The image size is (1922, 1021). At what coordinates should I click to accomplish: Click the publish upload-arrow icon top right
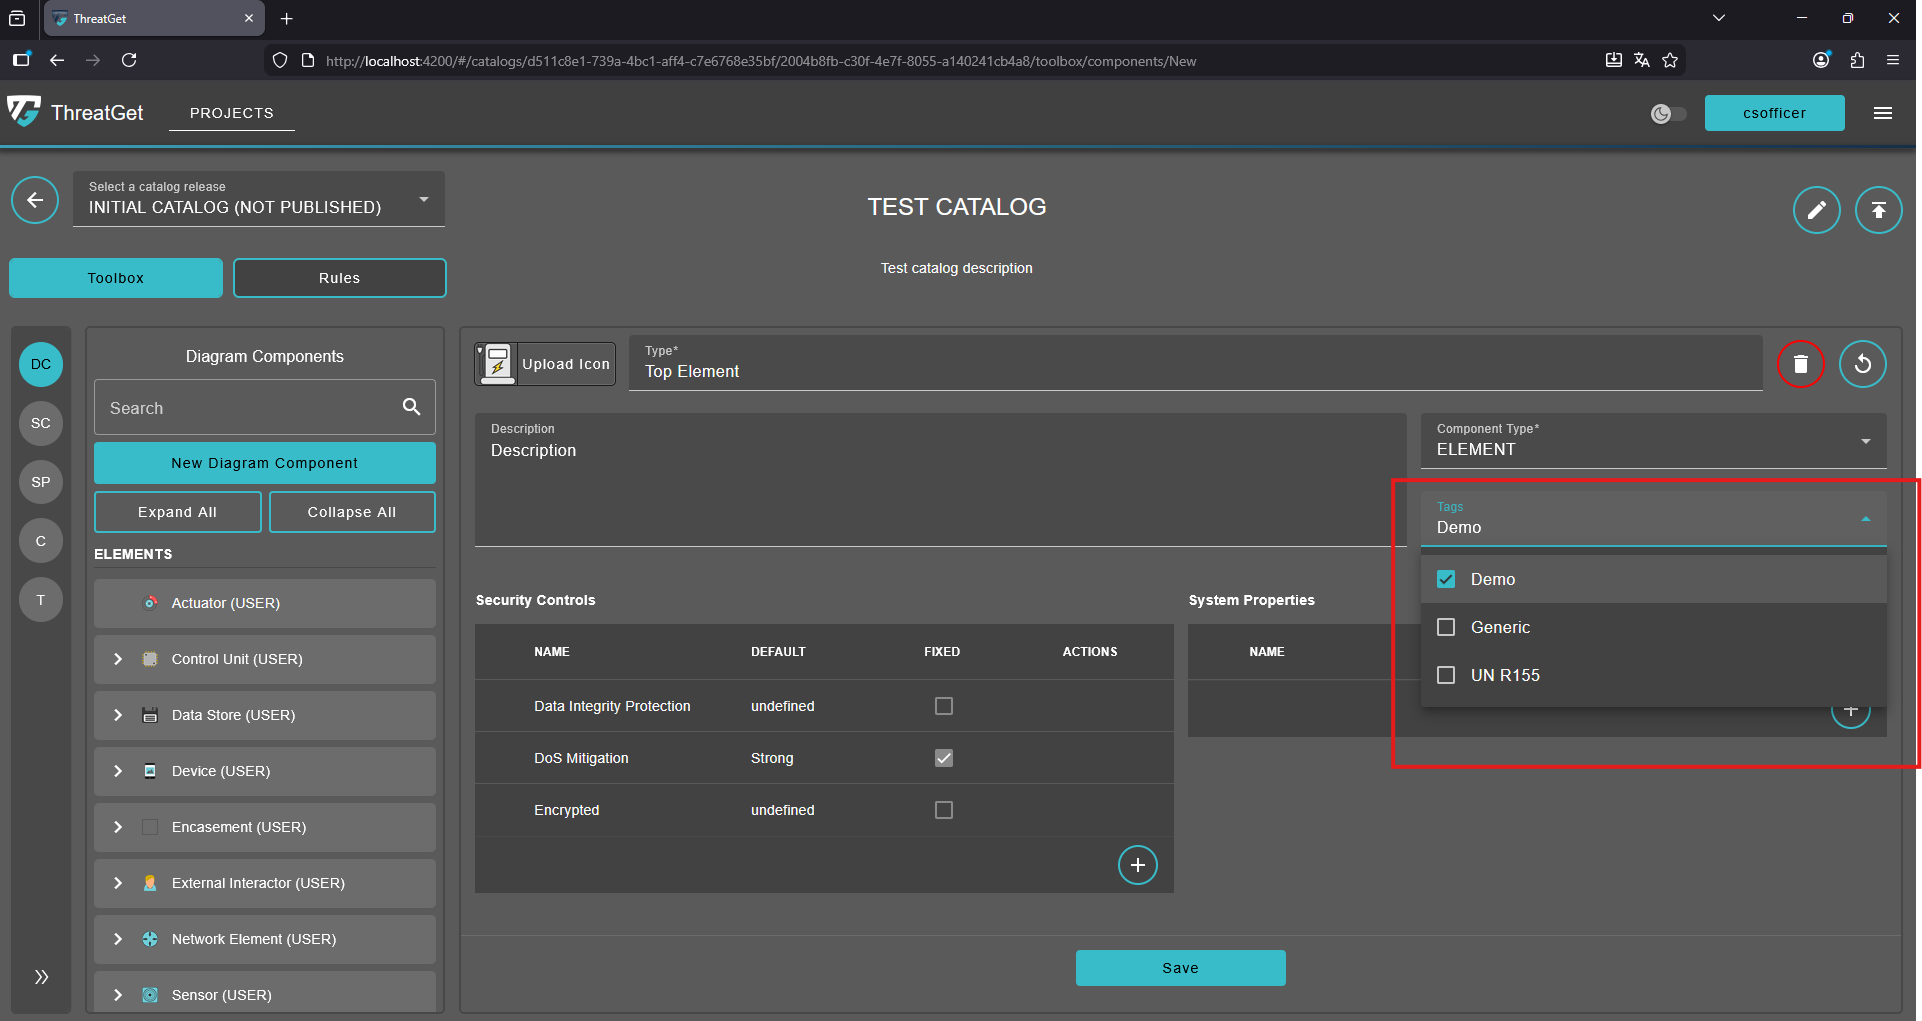click(x=1878, y=210)
